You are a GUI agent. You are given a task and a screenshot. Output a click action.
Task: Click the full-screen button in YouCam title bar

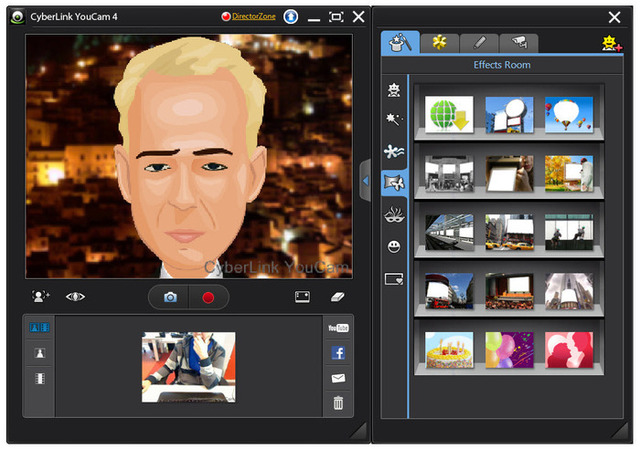(336, 17)
